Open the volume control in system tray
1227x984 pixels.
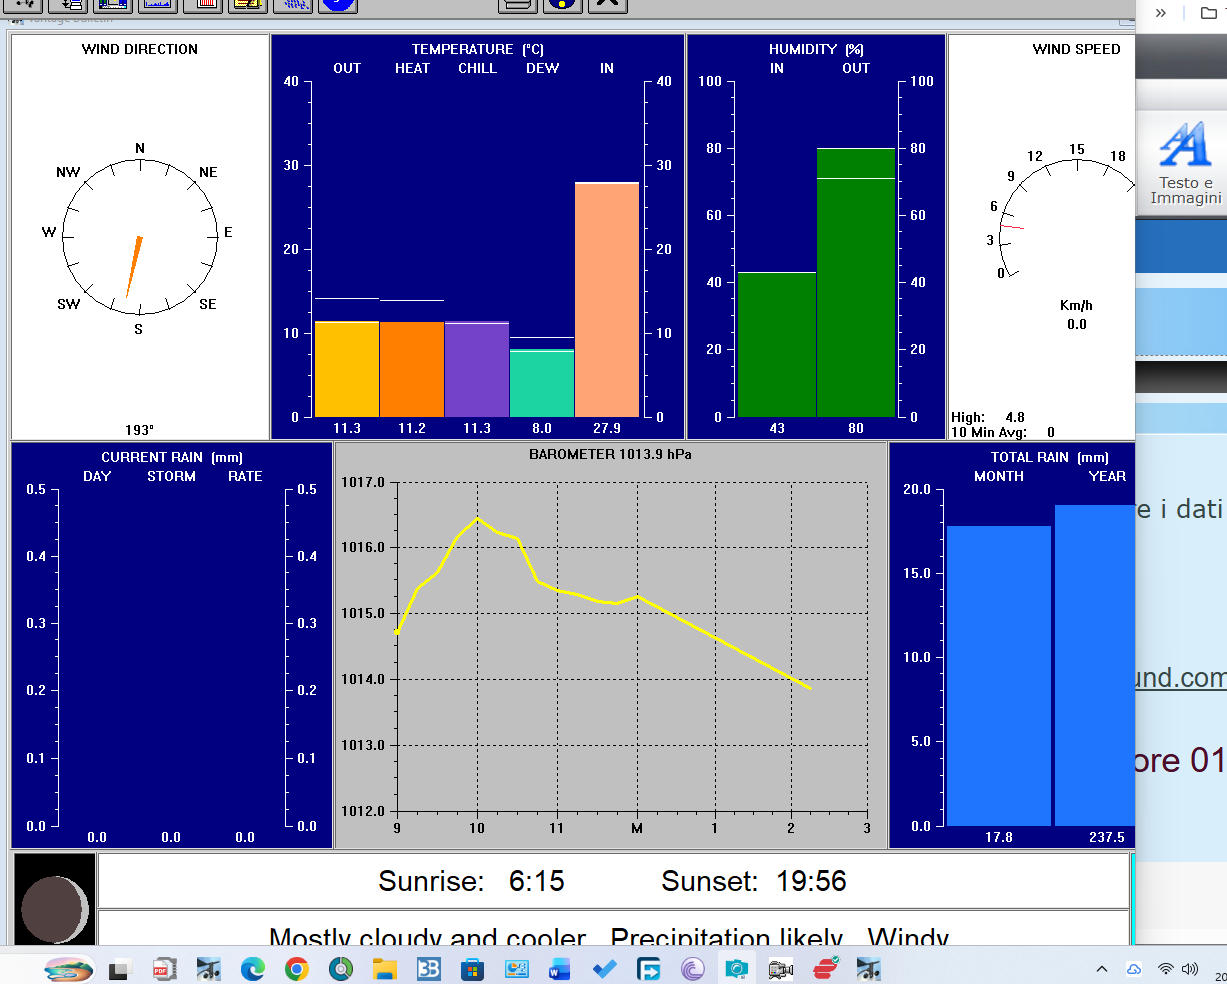click(x=1190, y=969)
